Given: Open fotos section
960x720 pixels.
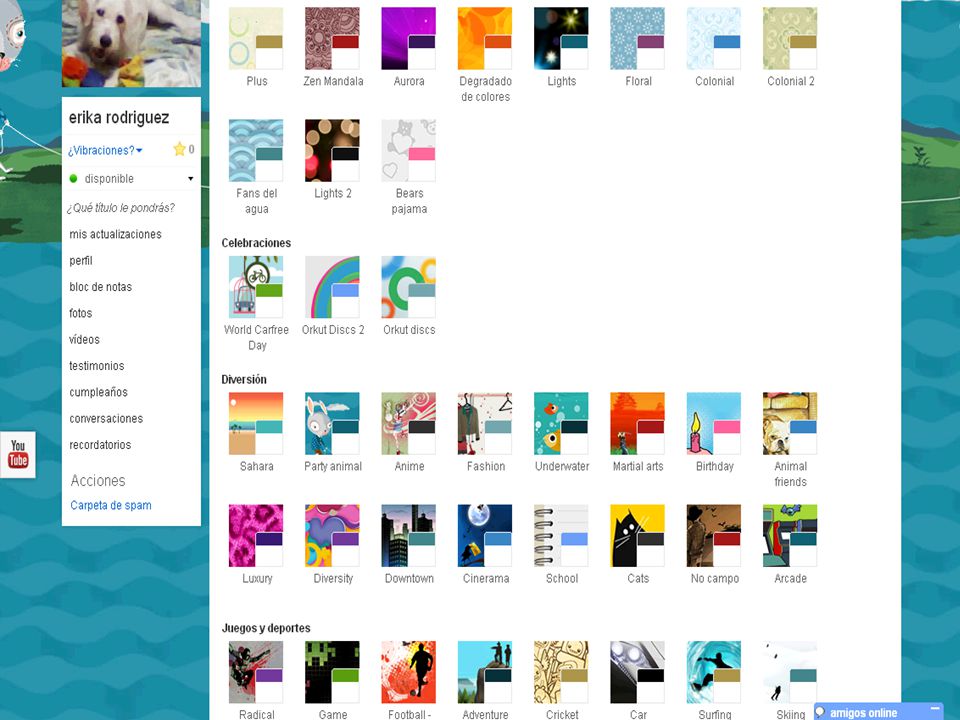Looking at the screenshot, I should (81, 313).
